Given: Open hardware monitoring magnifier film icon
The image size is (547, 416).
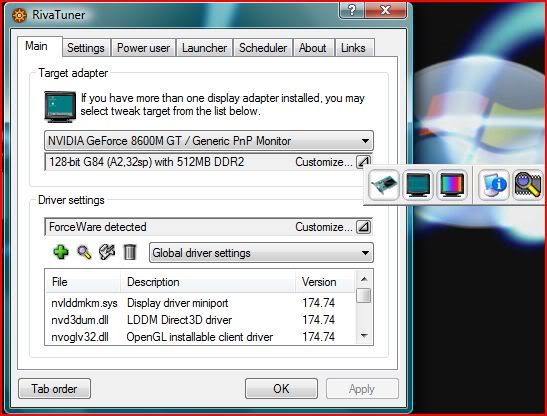Looking at the screenshot, I should point(527,185).
